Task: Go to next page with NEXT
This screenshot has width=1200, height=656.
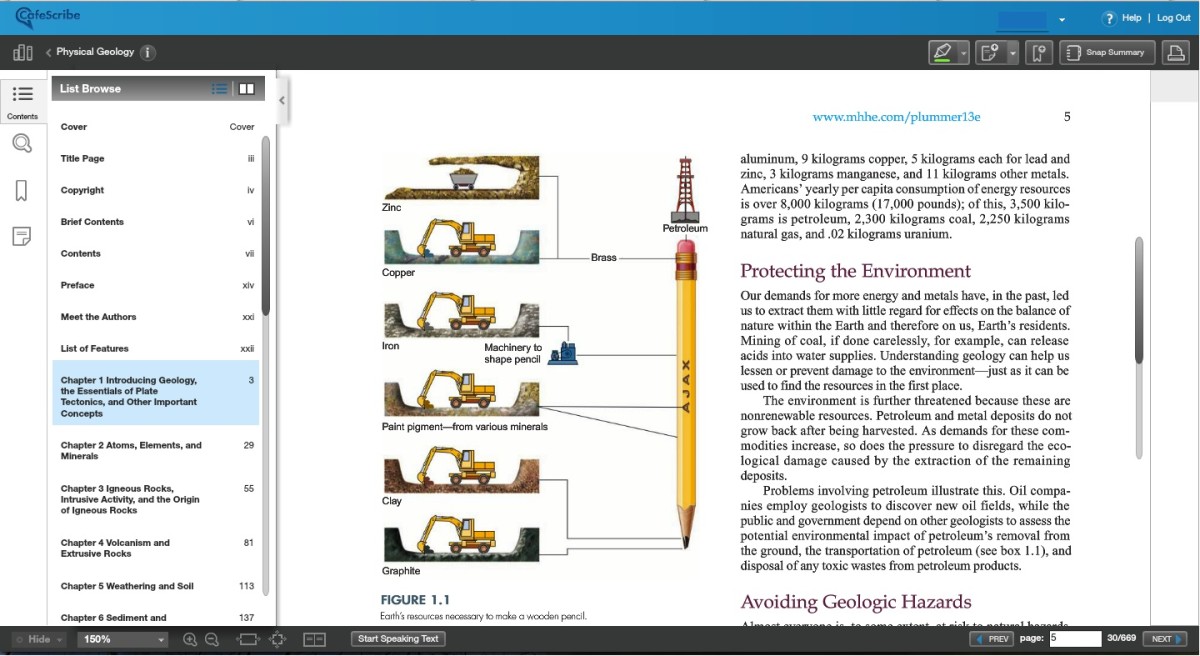Action: point(1166,639)
